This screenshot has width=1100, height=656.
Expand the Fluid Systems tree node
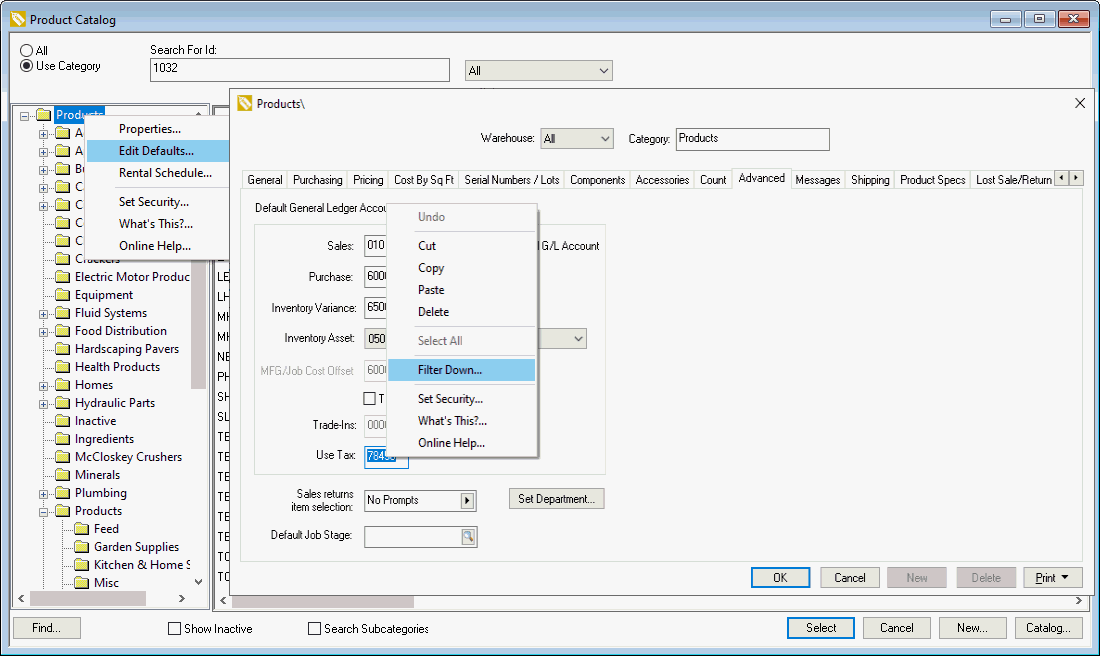(44, 313)
